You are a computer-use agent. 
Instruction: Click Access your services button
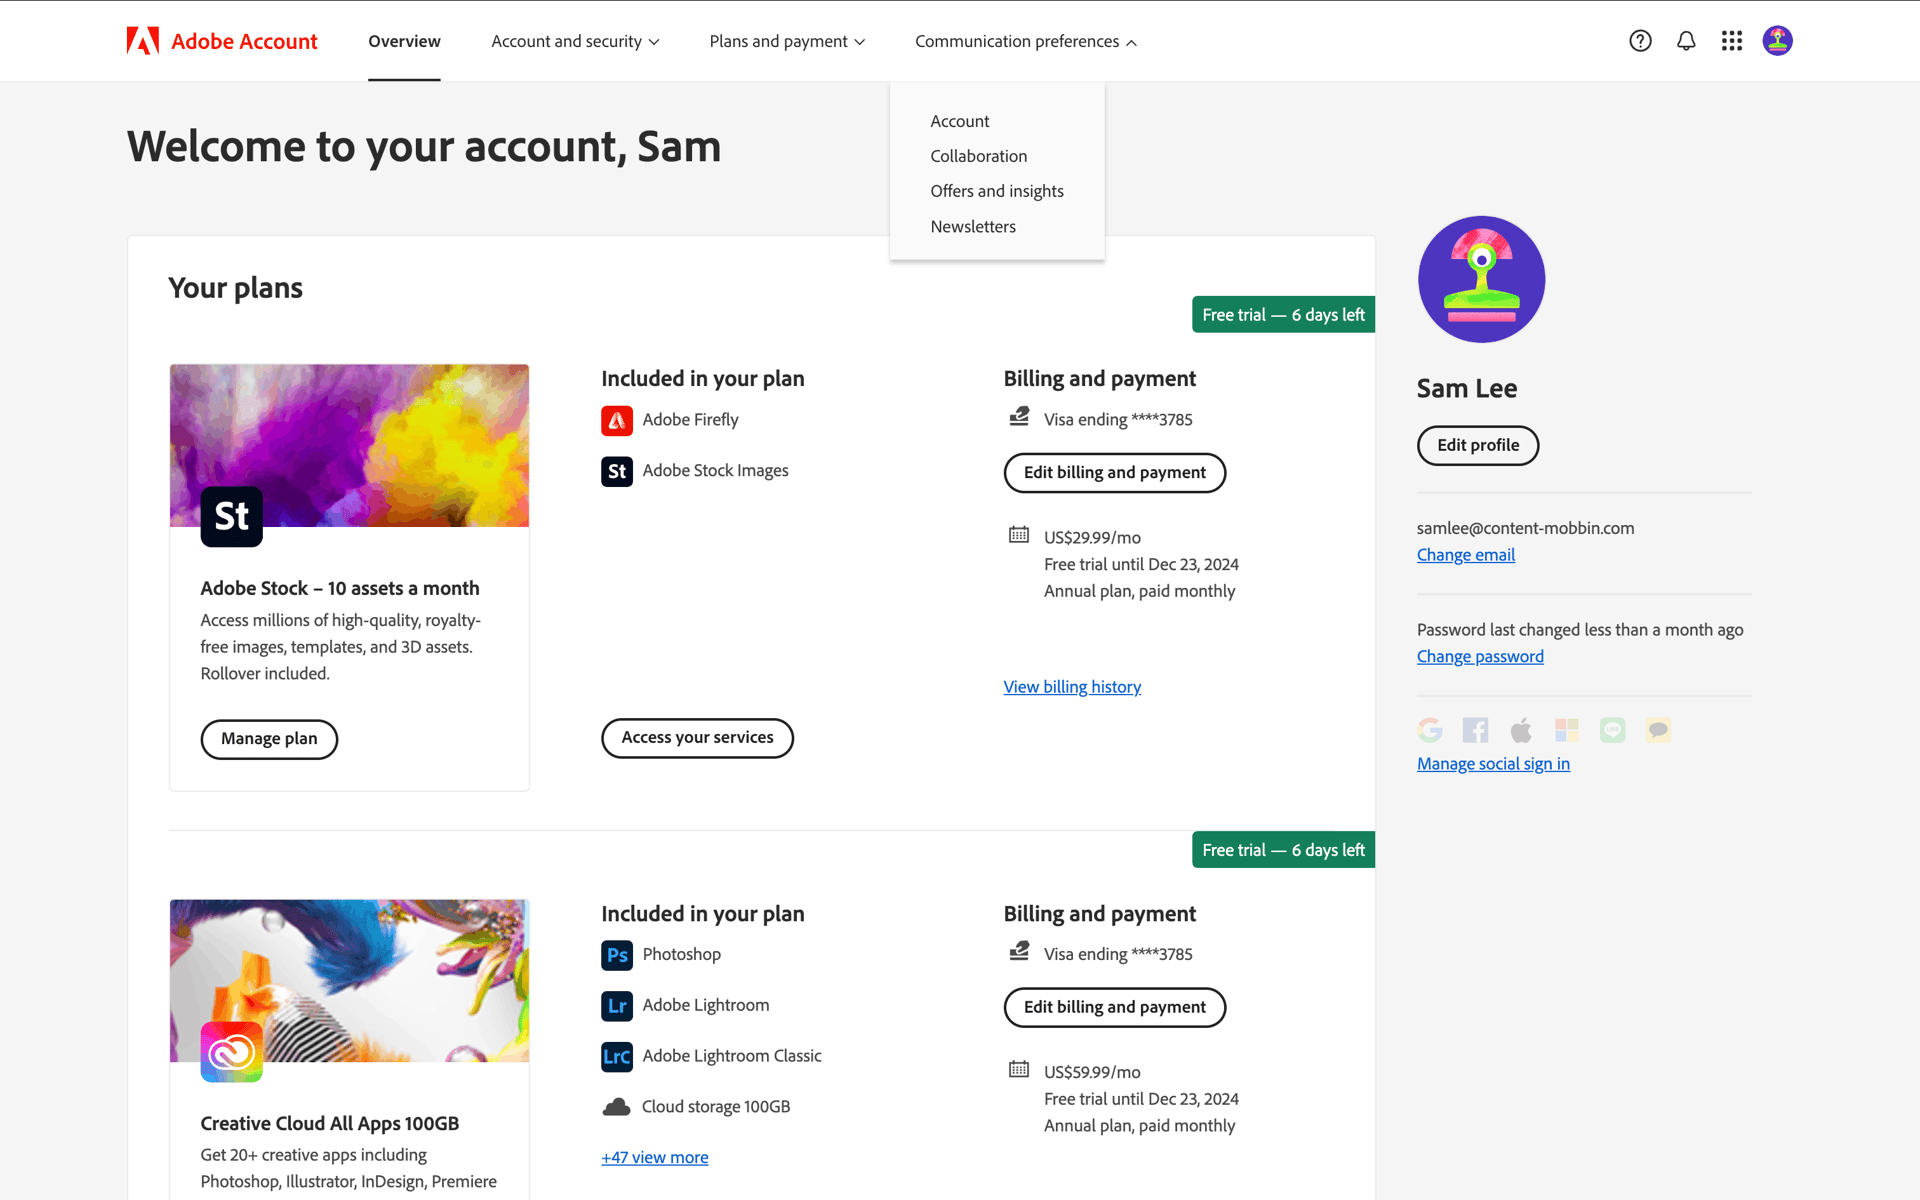pos(697,738)
